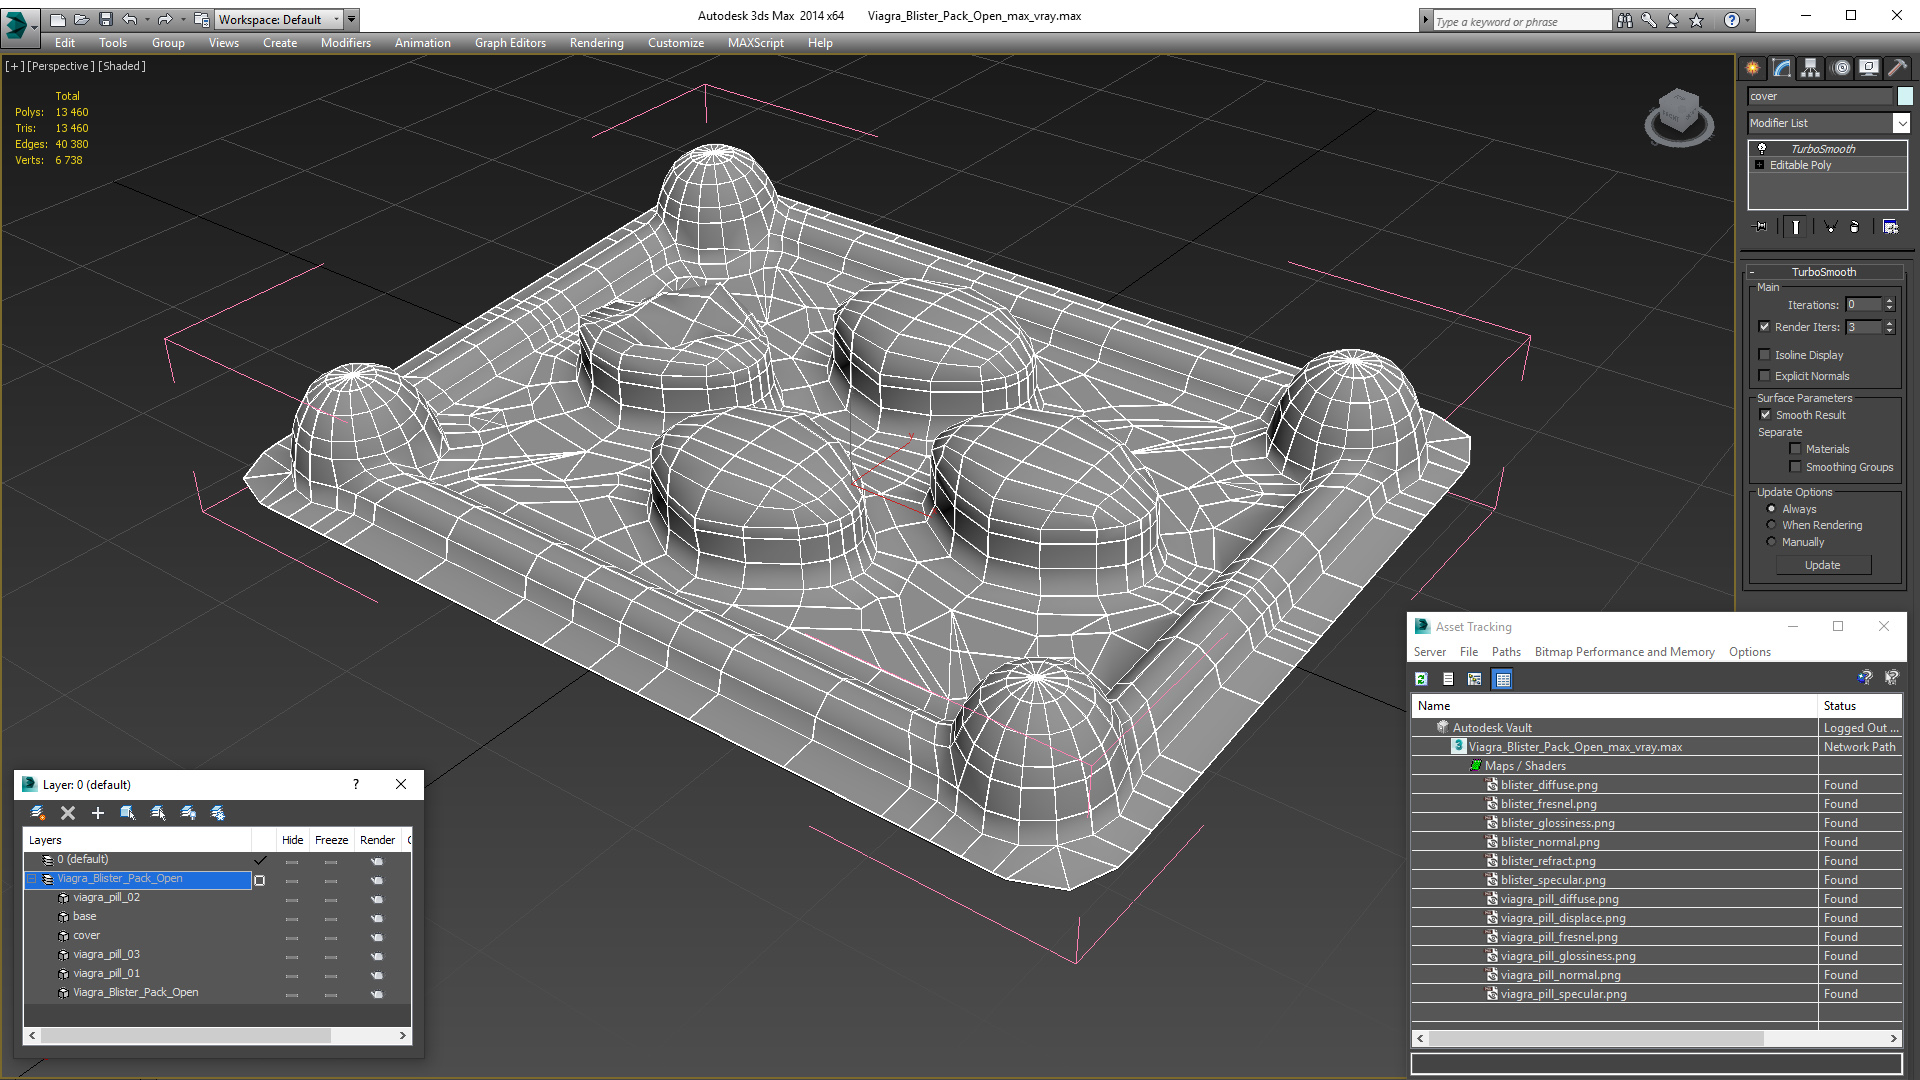Screen dimensions: 1920x1080
Task: Open the Graph Editors menu
Action: pyautogui.click(x=510, y=43)
